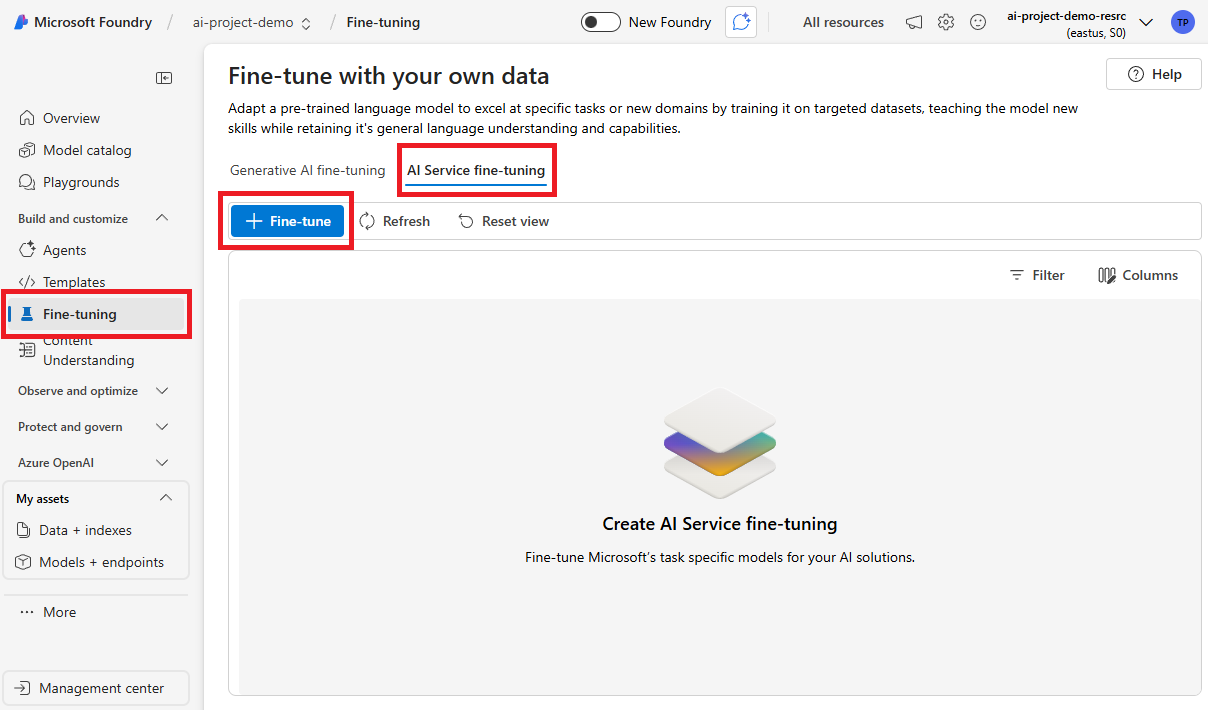Screen dimensions: 1208x710
Task: Go to Overview in the sidebar
Action: 71,118
